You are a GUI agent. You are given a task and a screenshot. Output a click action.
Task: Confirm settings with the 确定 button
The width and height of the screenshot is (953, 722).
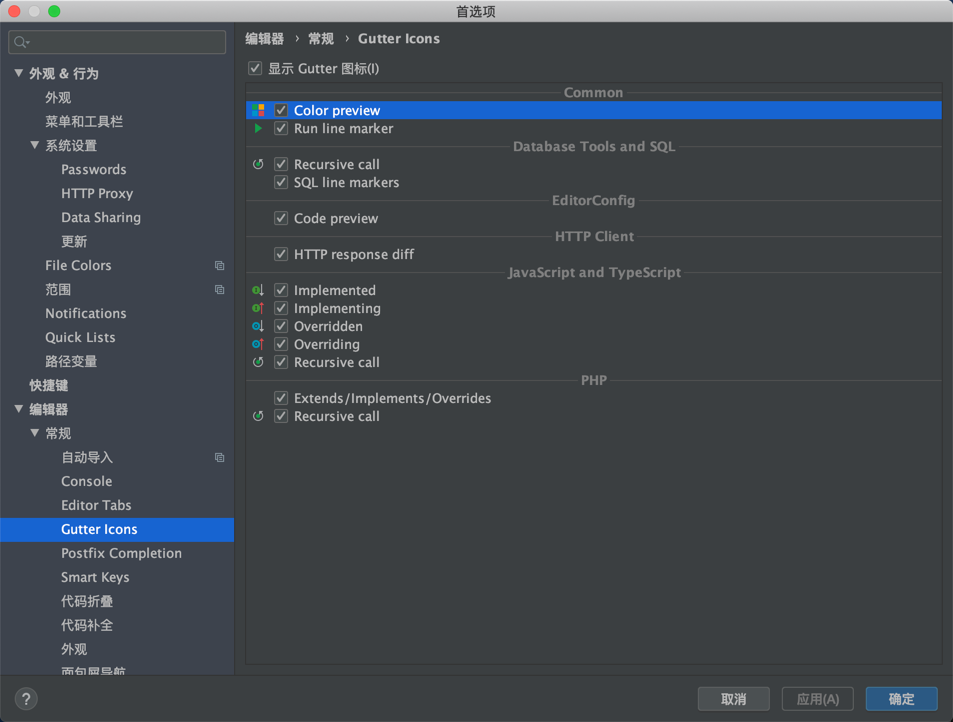point(901,699)
